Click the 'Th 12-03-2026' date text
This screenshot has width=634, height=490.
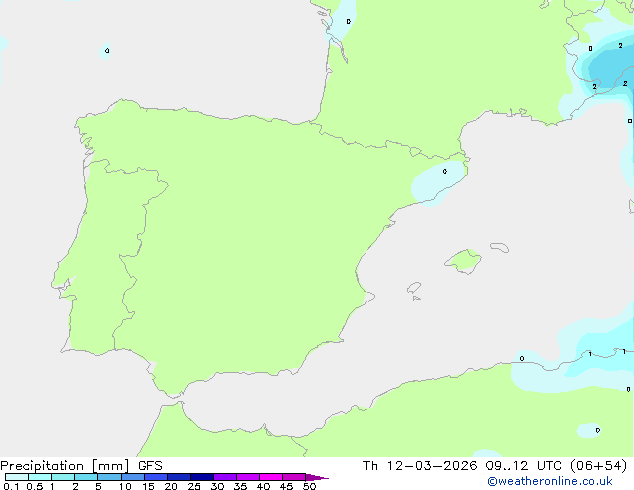point(420,466)
